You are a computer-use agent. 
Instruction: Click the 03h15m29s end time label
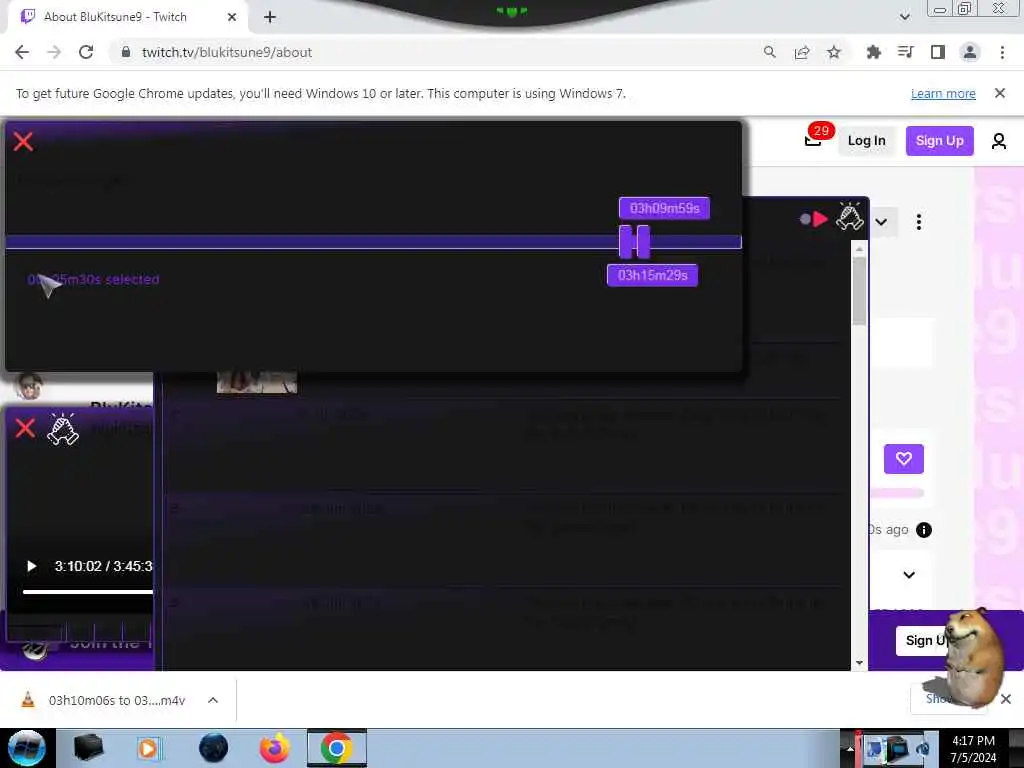coord(652,276)
